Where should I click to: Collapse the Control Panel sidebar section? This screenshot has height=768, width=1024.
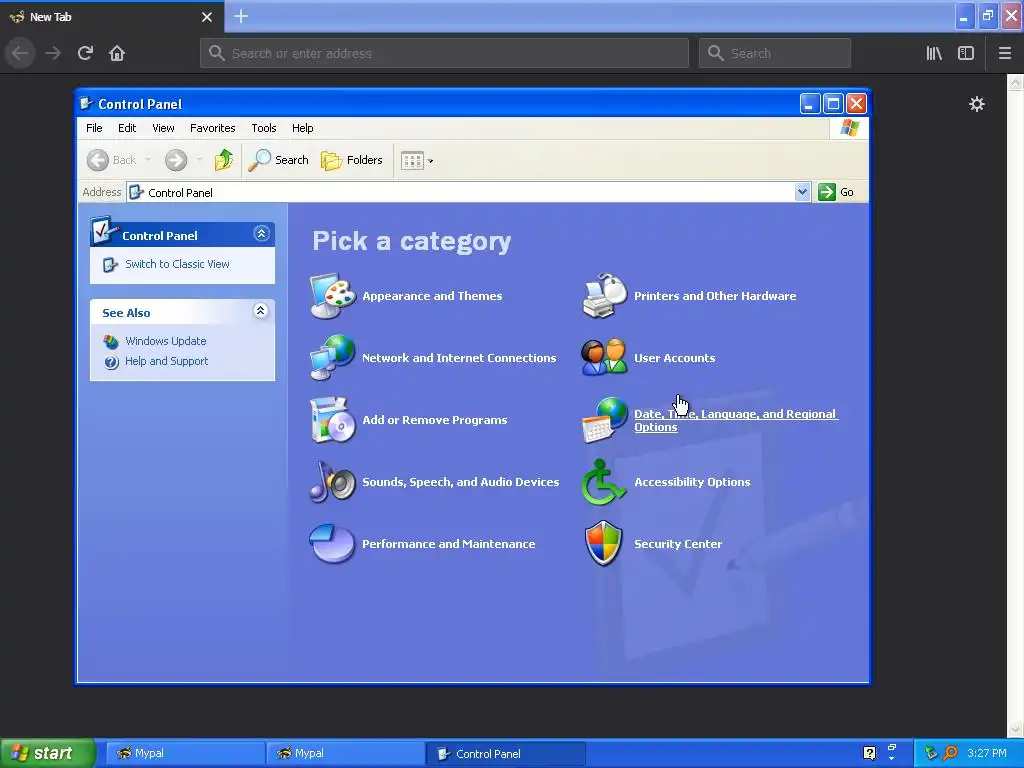point(261,234)
